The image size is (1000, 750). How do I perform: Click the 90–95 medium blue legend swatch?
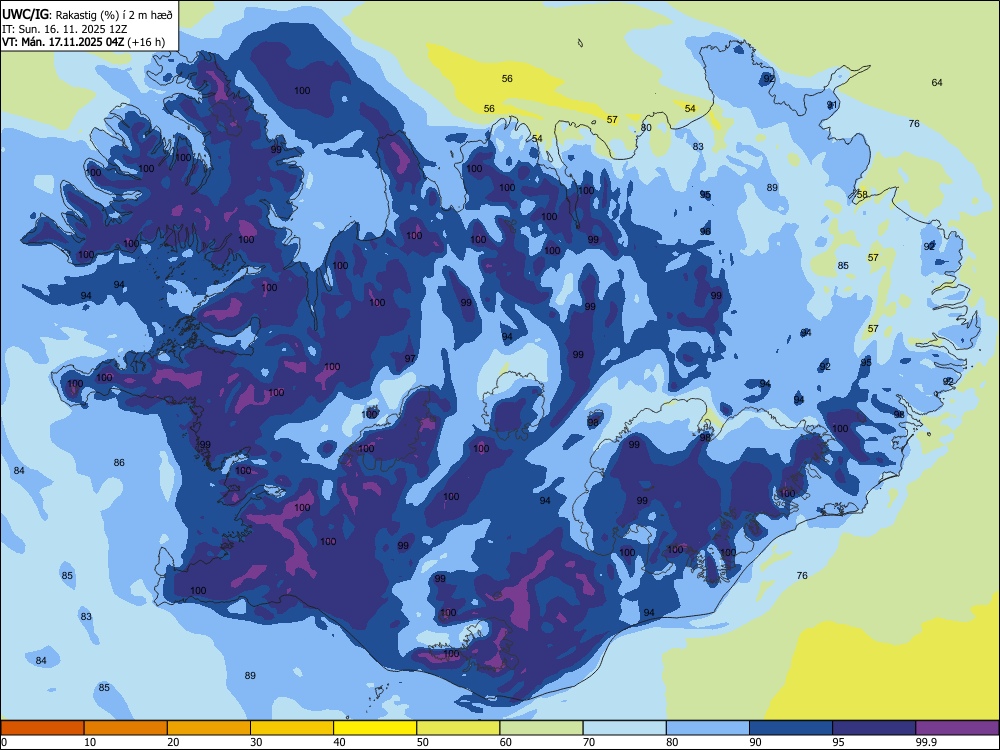pos(791,728)
